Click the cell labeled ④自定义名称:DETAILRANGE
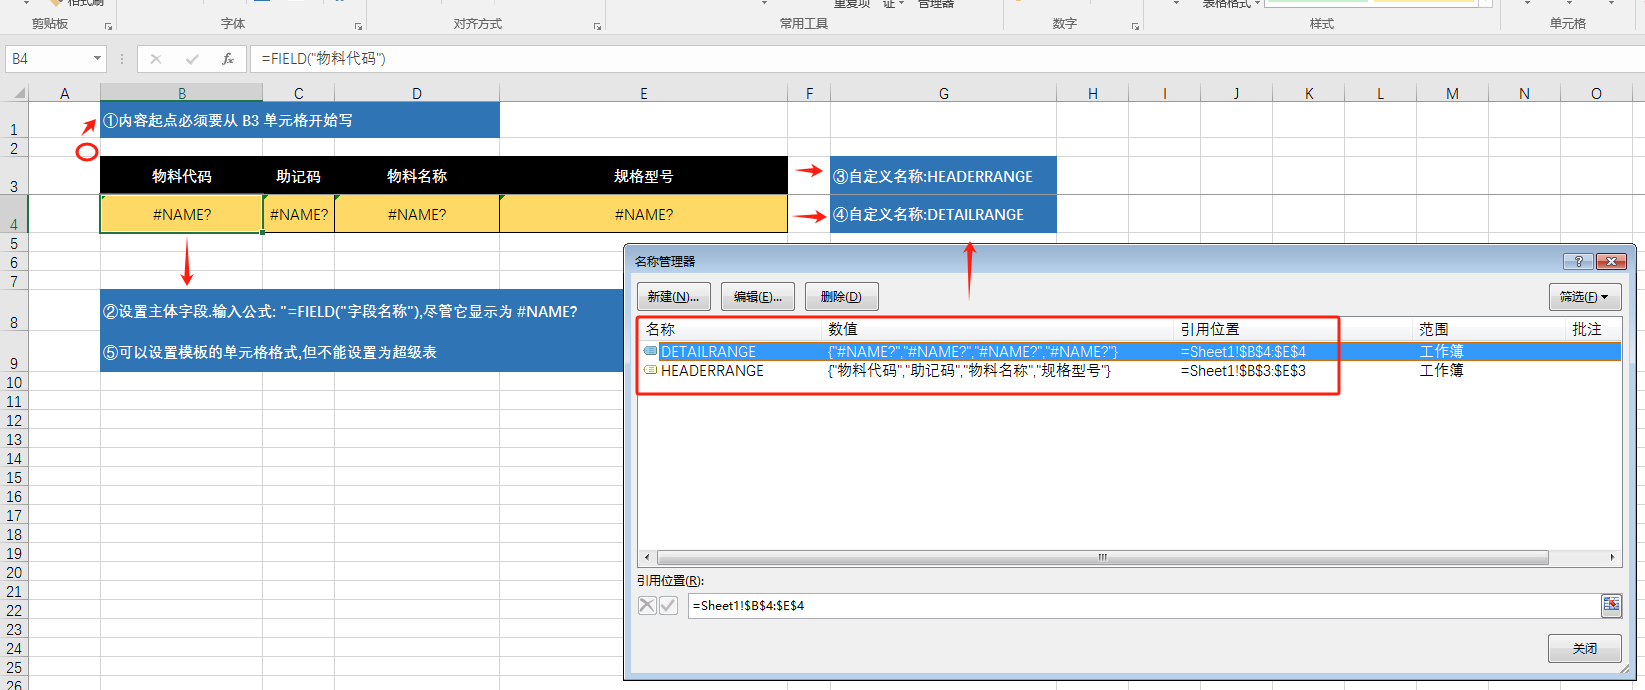Screen dimensions: 1645x690 [x=943, y=214]
